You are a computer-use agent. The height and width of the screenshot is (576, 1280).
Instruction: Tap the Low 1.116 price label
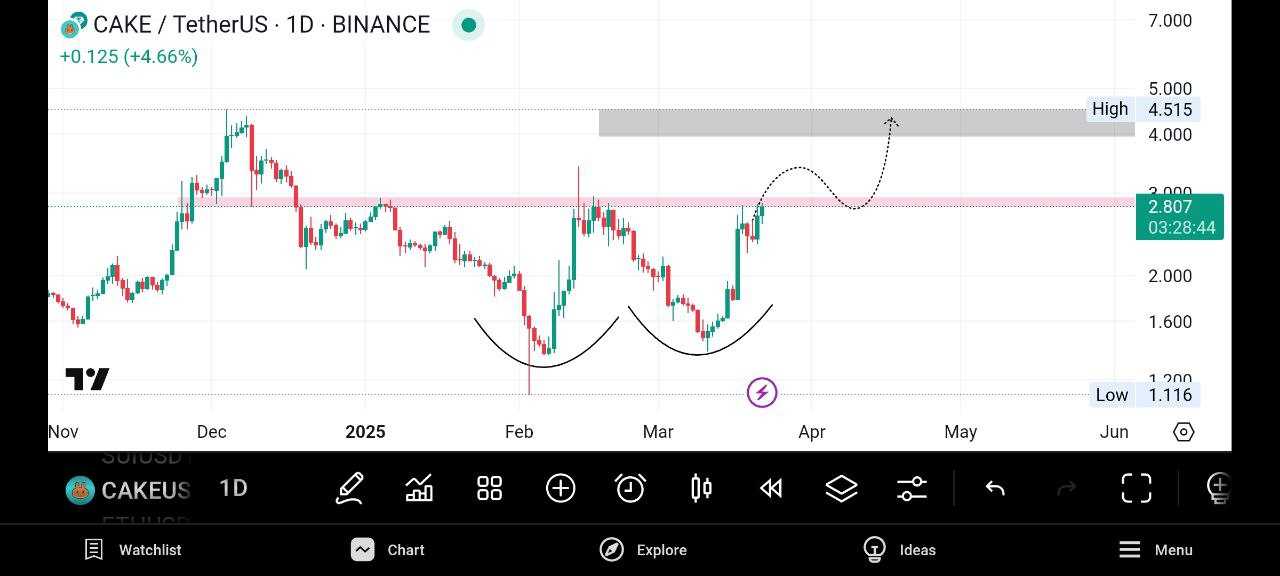pos(1144,395)
